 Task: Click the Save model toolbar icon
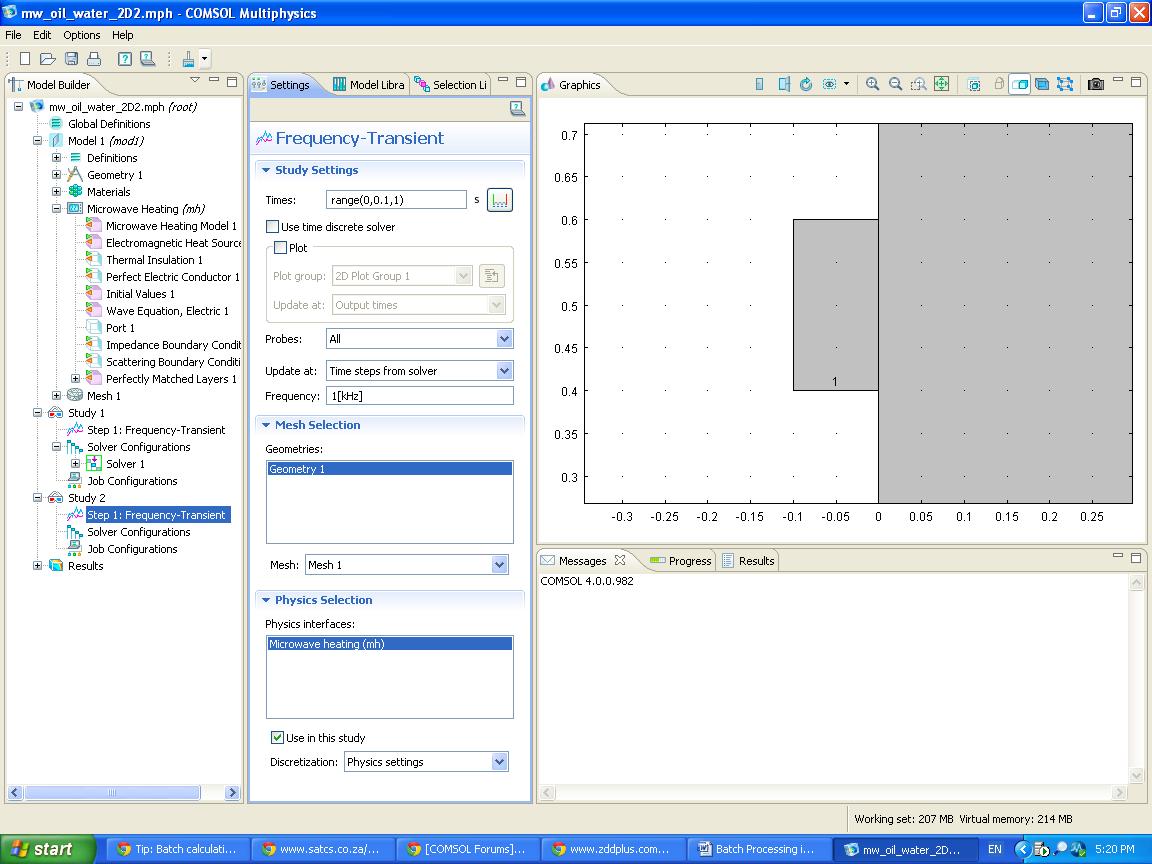coord(71,59)
